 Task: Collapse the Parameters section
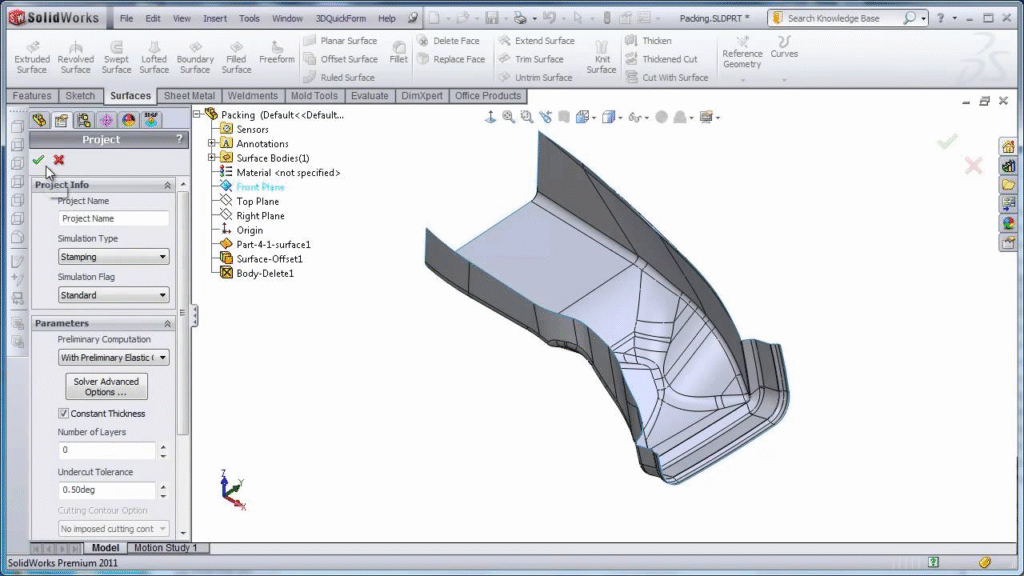pos(167,324)
